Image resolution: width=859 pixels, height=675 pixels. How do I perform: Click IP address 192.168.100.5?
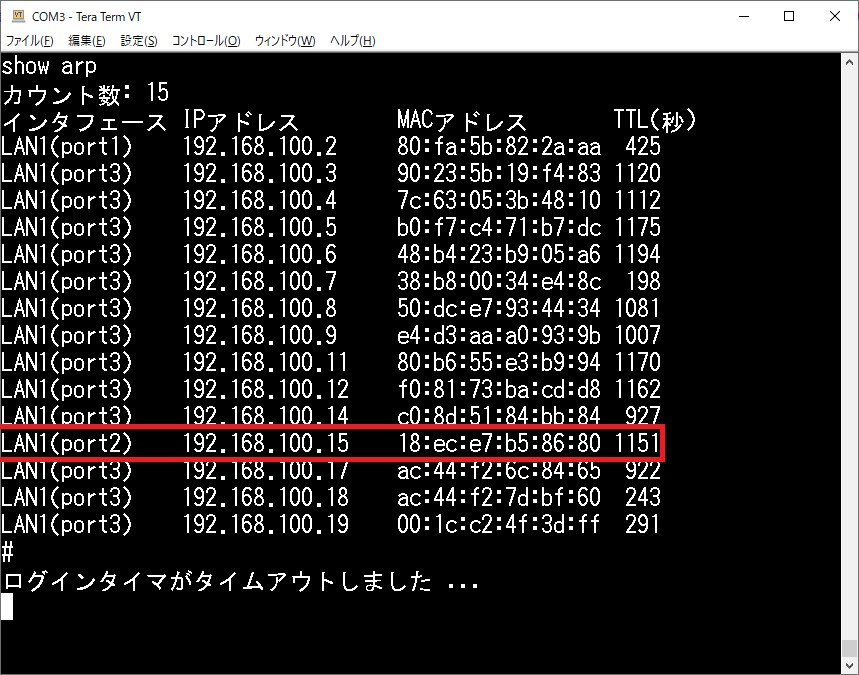pyautogui.click(x=260, y=227)
